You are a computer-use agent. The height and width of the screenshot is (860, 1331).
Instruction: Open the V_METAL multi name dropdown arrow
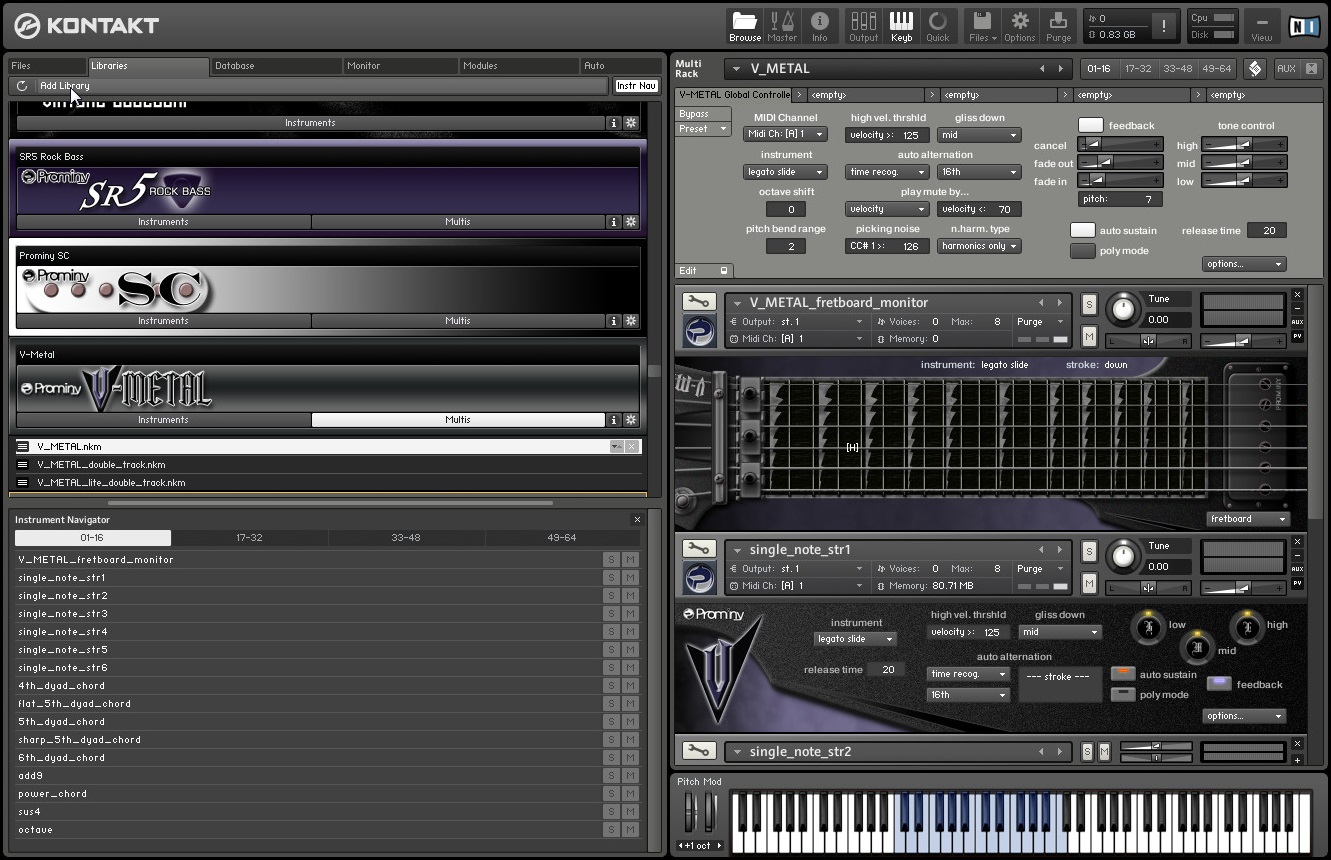[737, 69]
